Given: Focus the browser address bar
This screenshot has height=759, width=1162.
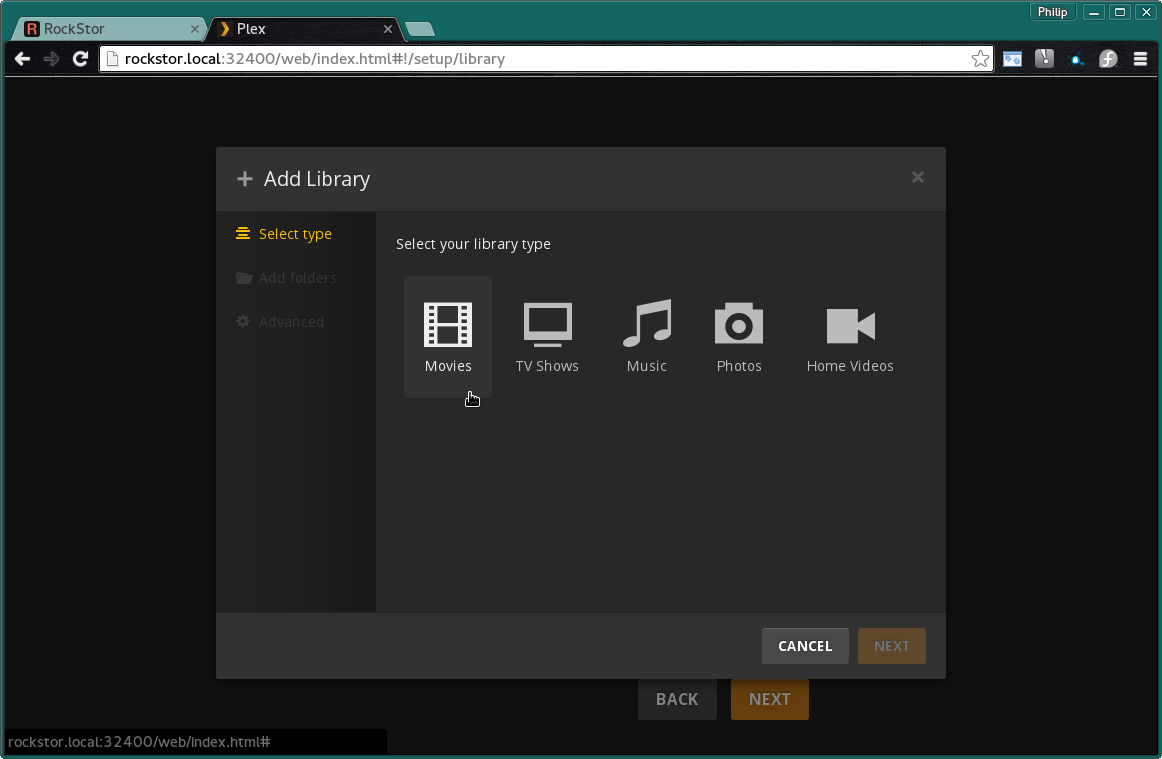Looking at the screenshot, I should point(545,59).
